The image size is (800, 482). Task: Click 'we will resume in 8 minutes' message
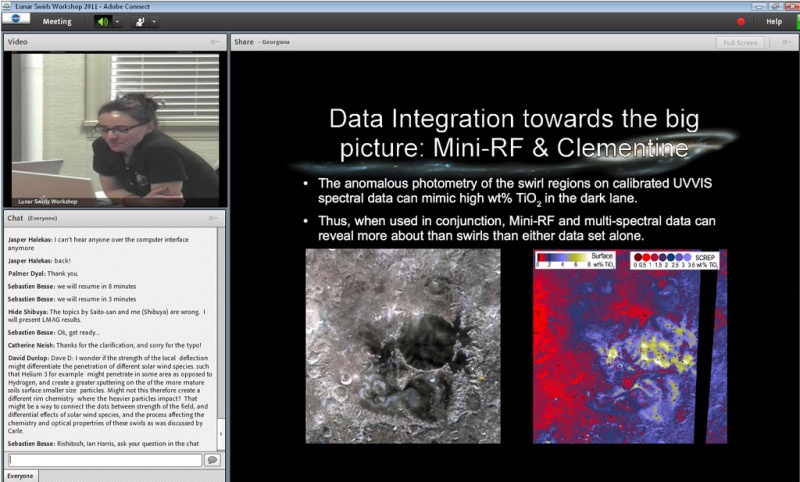coord(72,286)
